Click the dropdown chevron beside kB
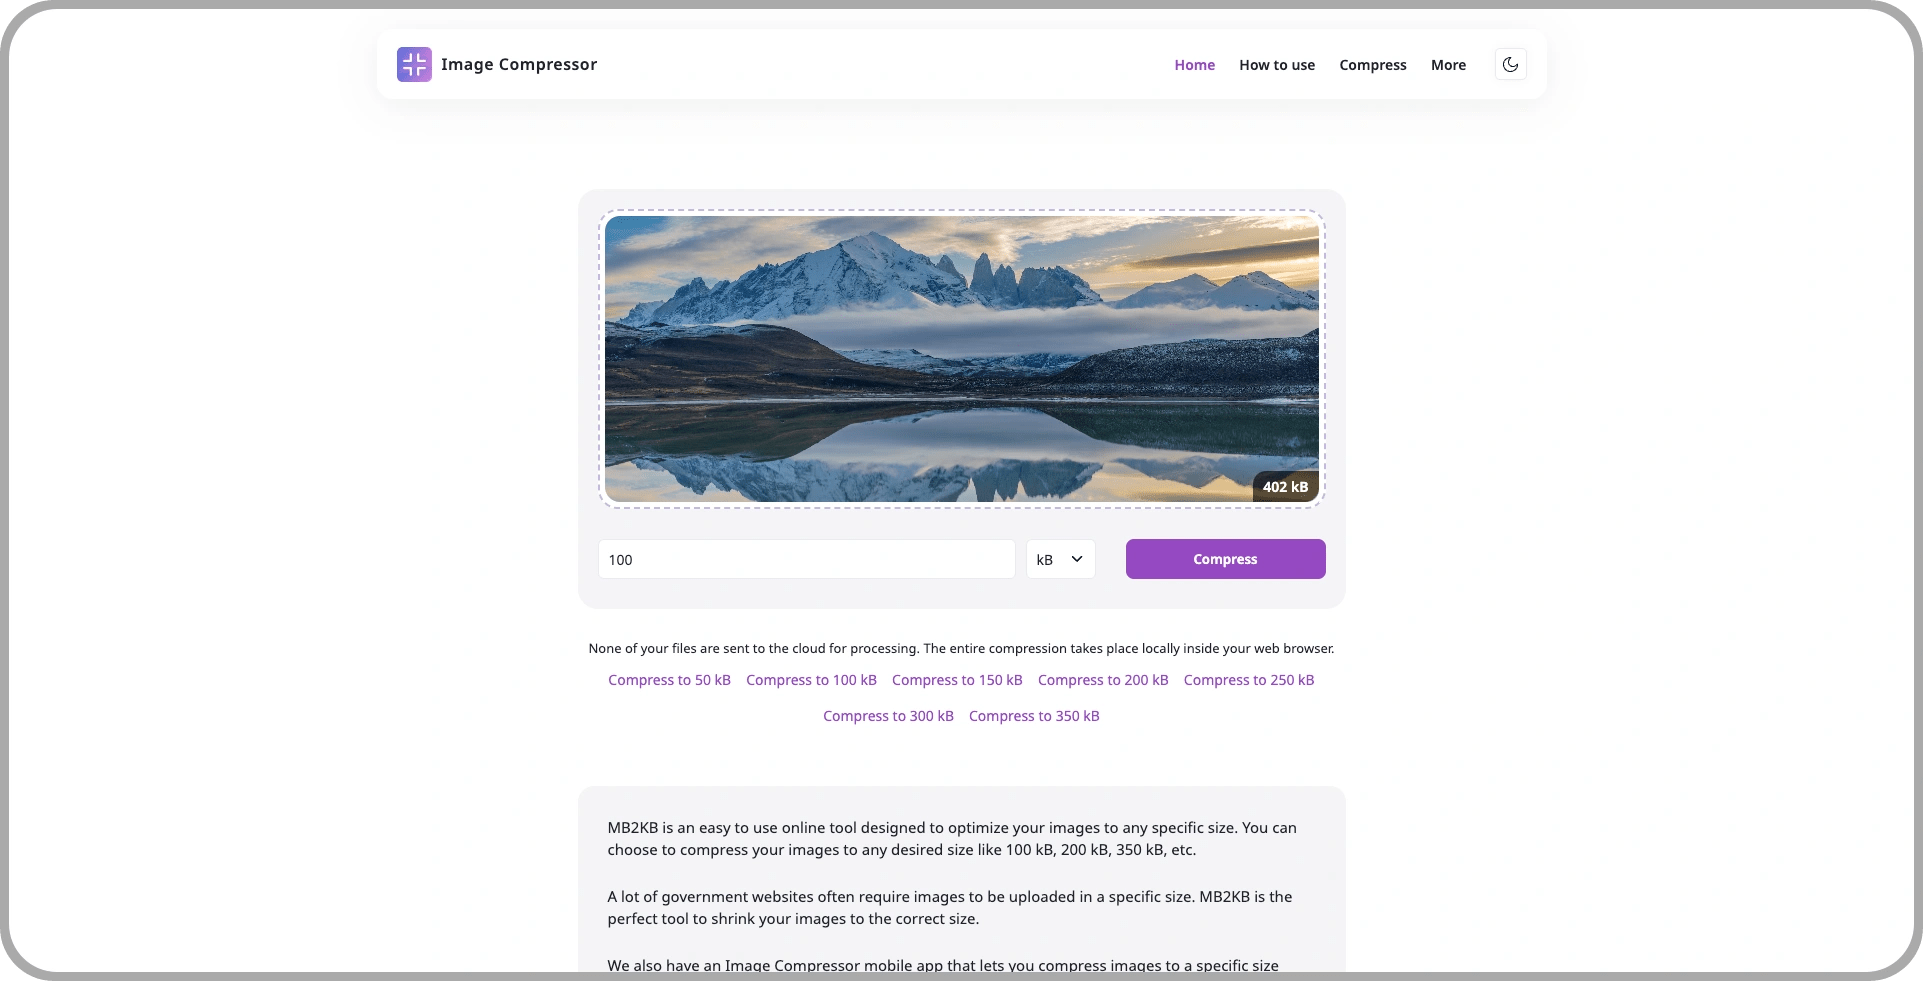The height and width of the screenshot is (981, 1923). [1077, 559]
